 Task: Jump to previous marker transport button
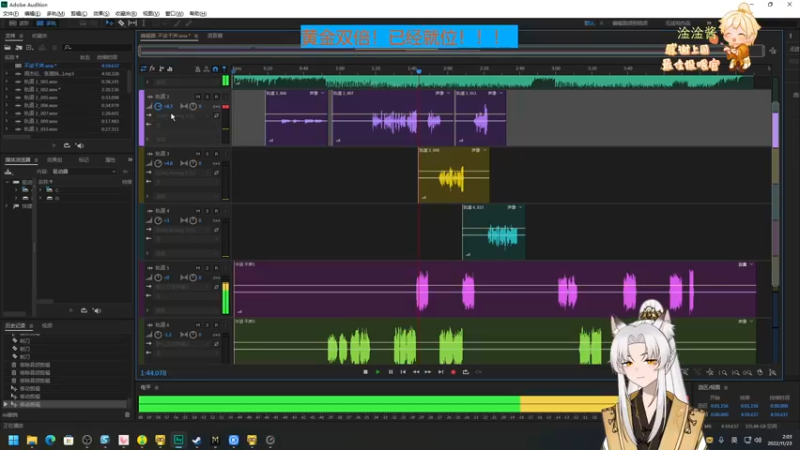pyautogui.click(x=403, y=372)
